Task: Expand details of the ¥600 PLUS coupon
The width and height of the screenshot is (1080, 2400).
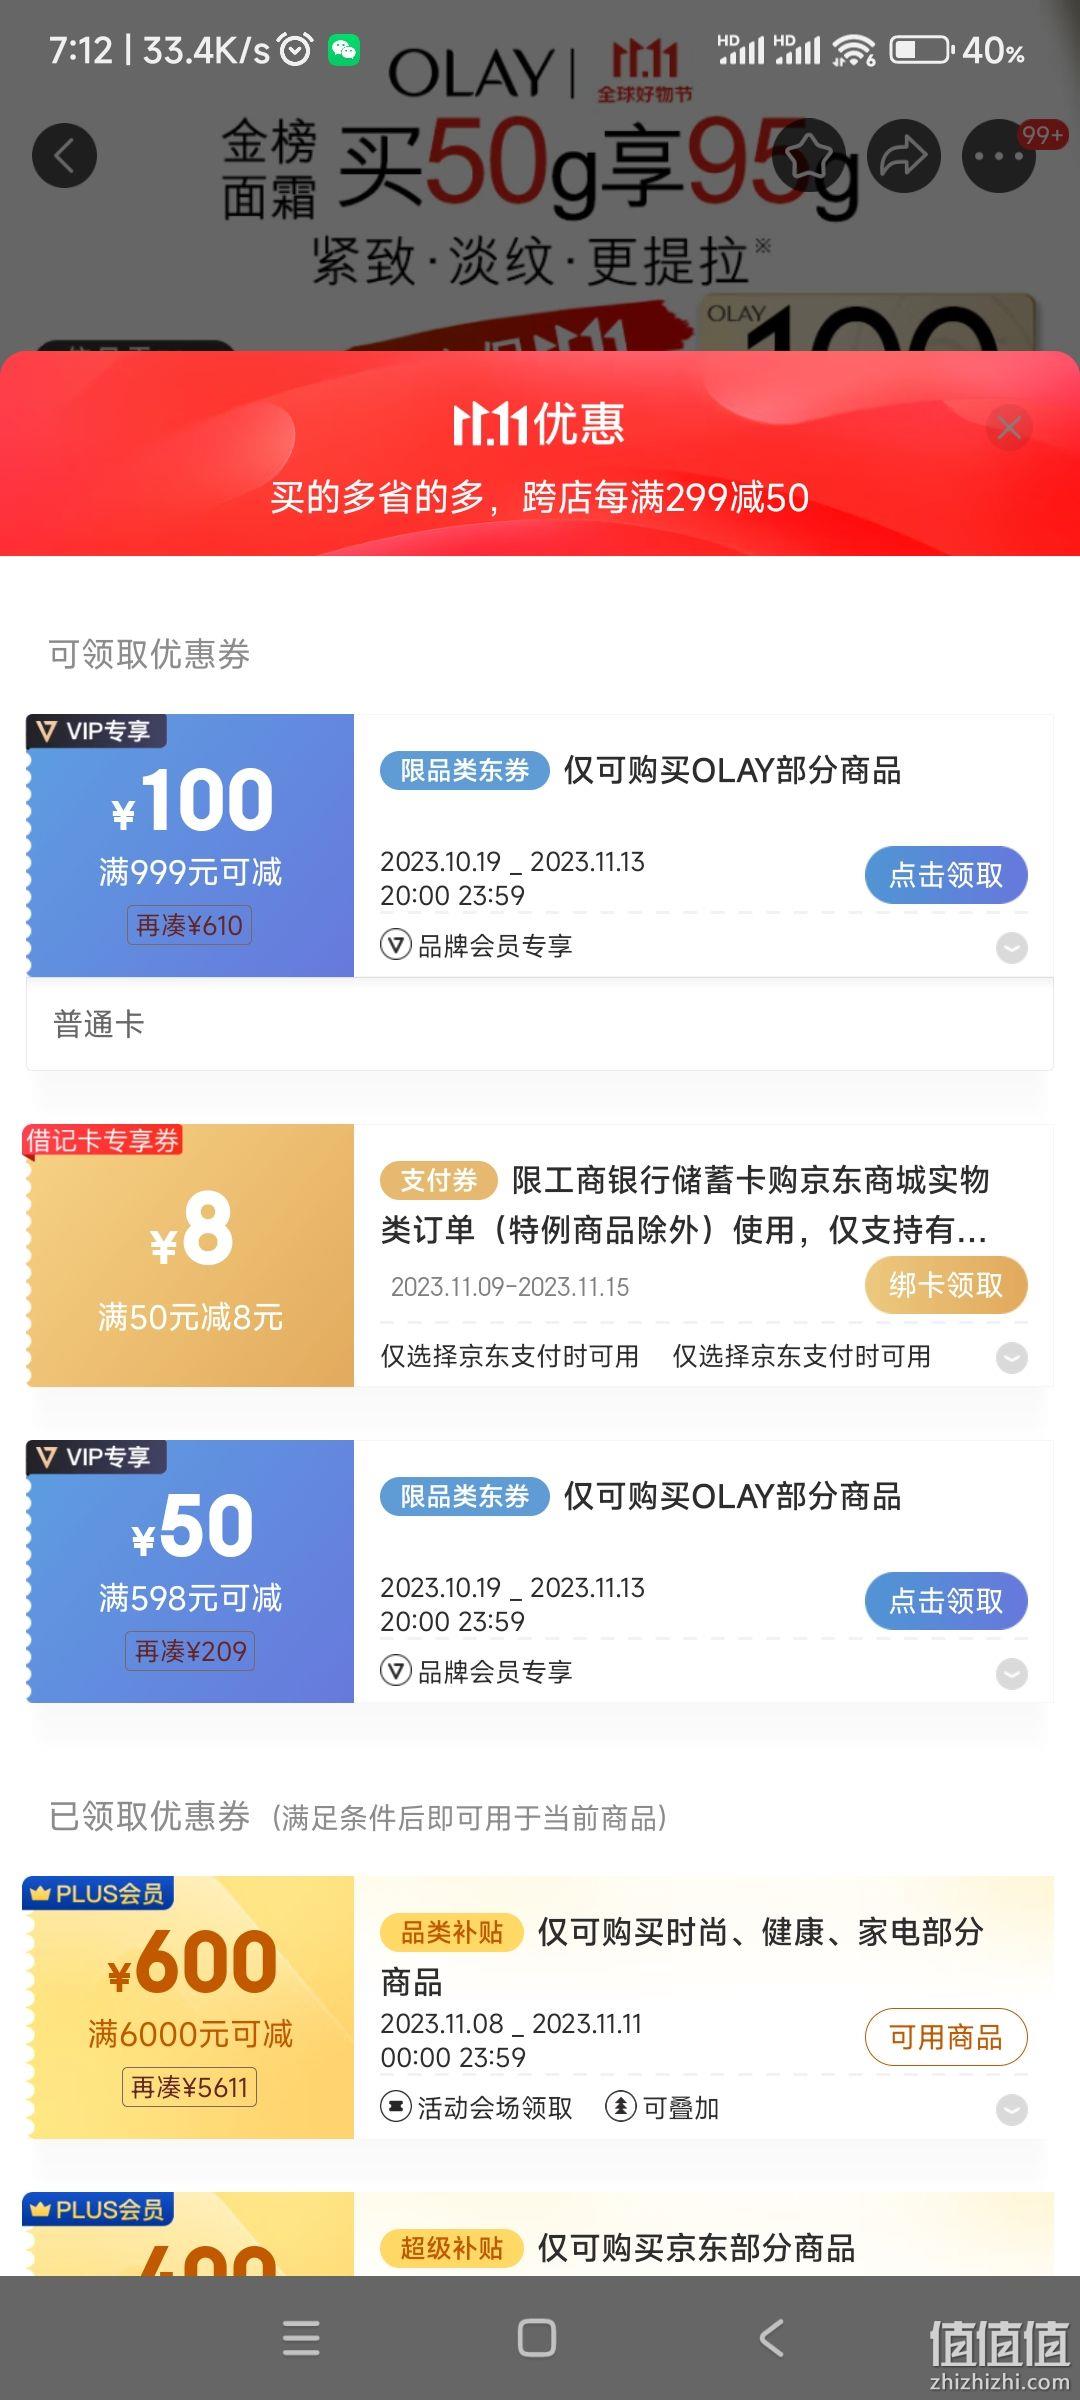Action: tap(1012, 2109)
